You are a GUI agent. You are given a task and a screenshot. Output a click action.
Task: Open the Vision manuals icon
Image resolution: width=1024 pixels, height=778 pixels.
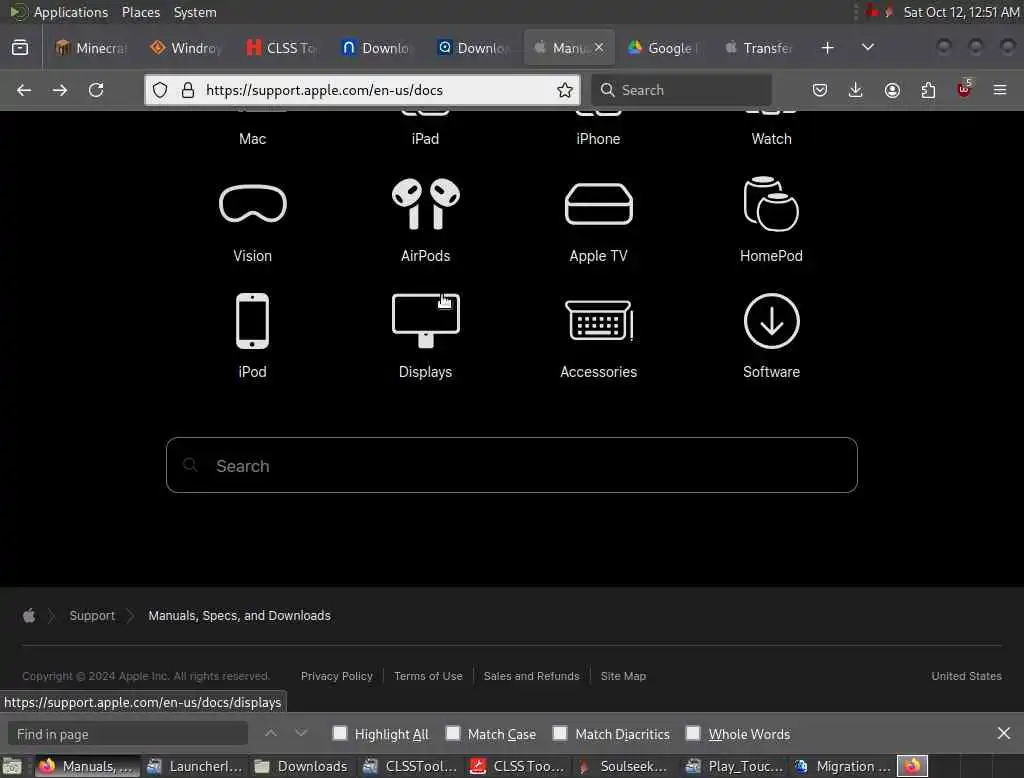pos(252,204)
